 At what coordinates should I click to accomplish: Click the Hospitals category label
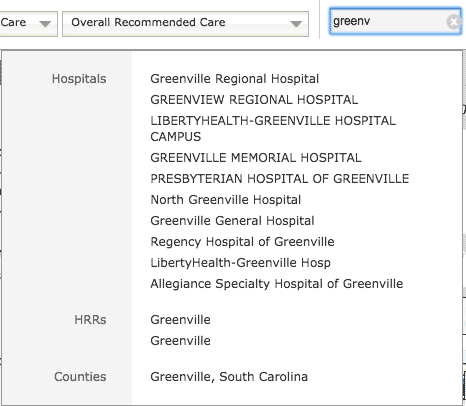point(79,79)
